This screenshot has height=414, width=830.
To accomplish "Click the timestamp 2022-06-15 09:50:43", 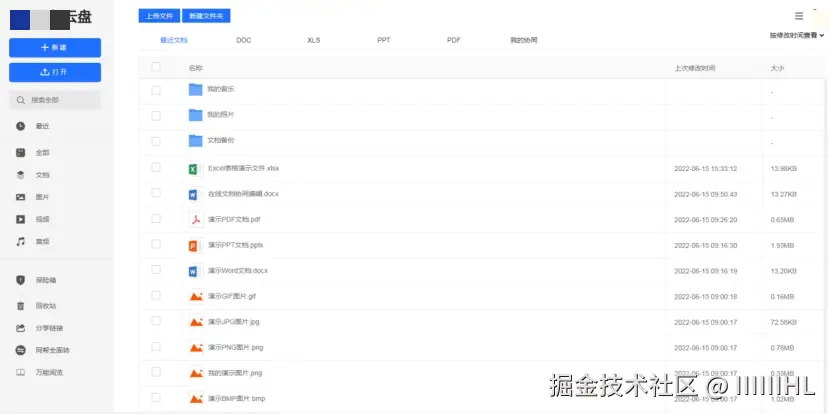I will pos(706,194).
